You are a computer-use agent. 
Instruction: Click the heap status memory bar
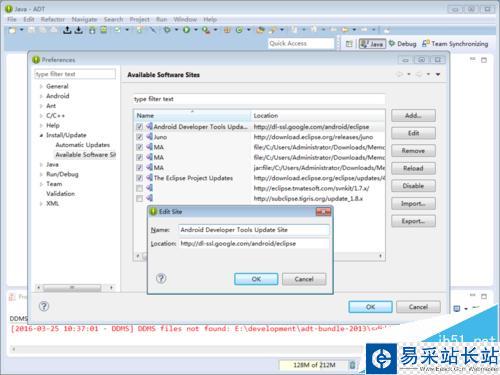(313, 365)
